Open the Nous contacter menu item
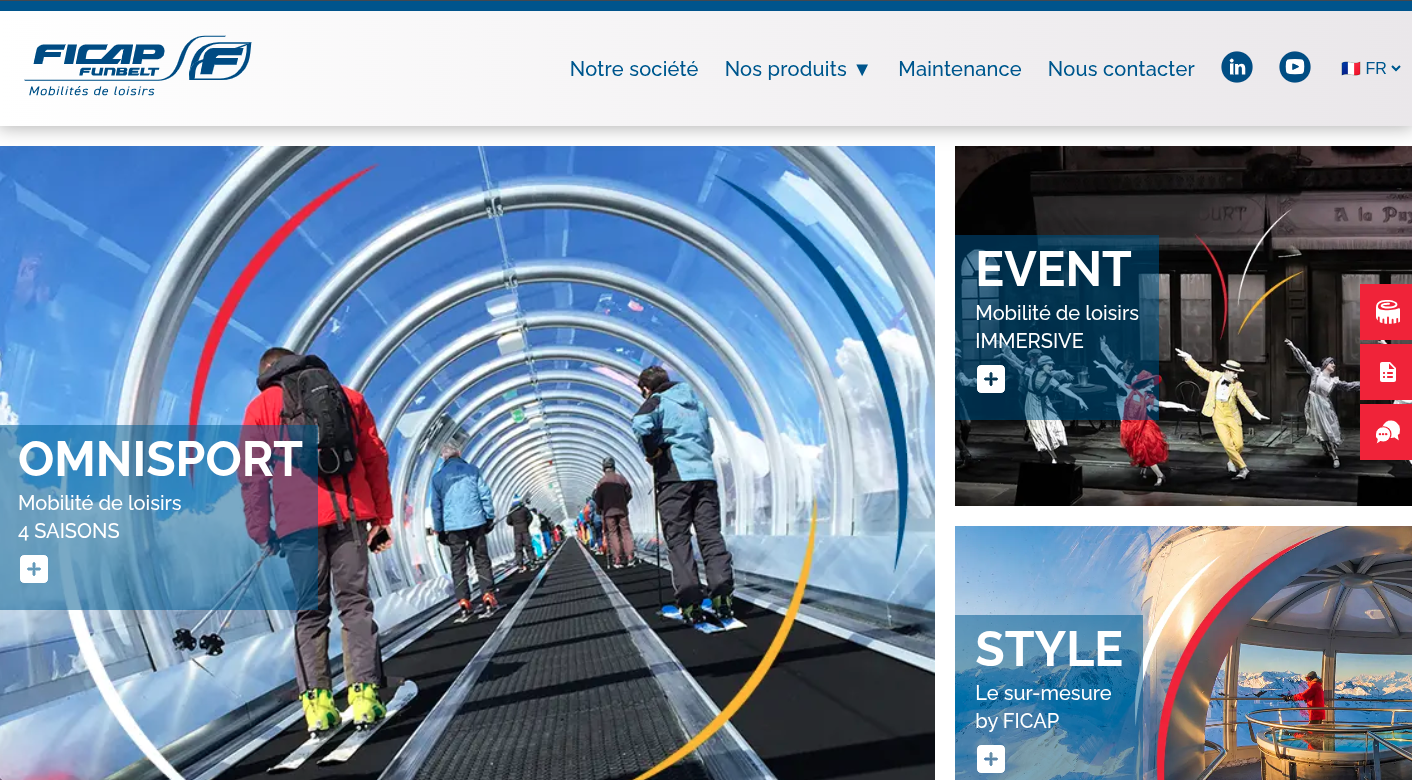This screenshot has height=780, width=1412. pos(1121,69)
